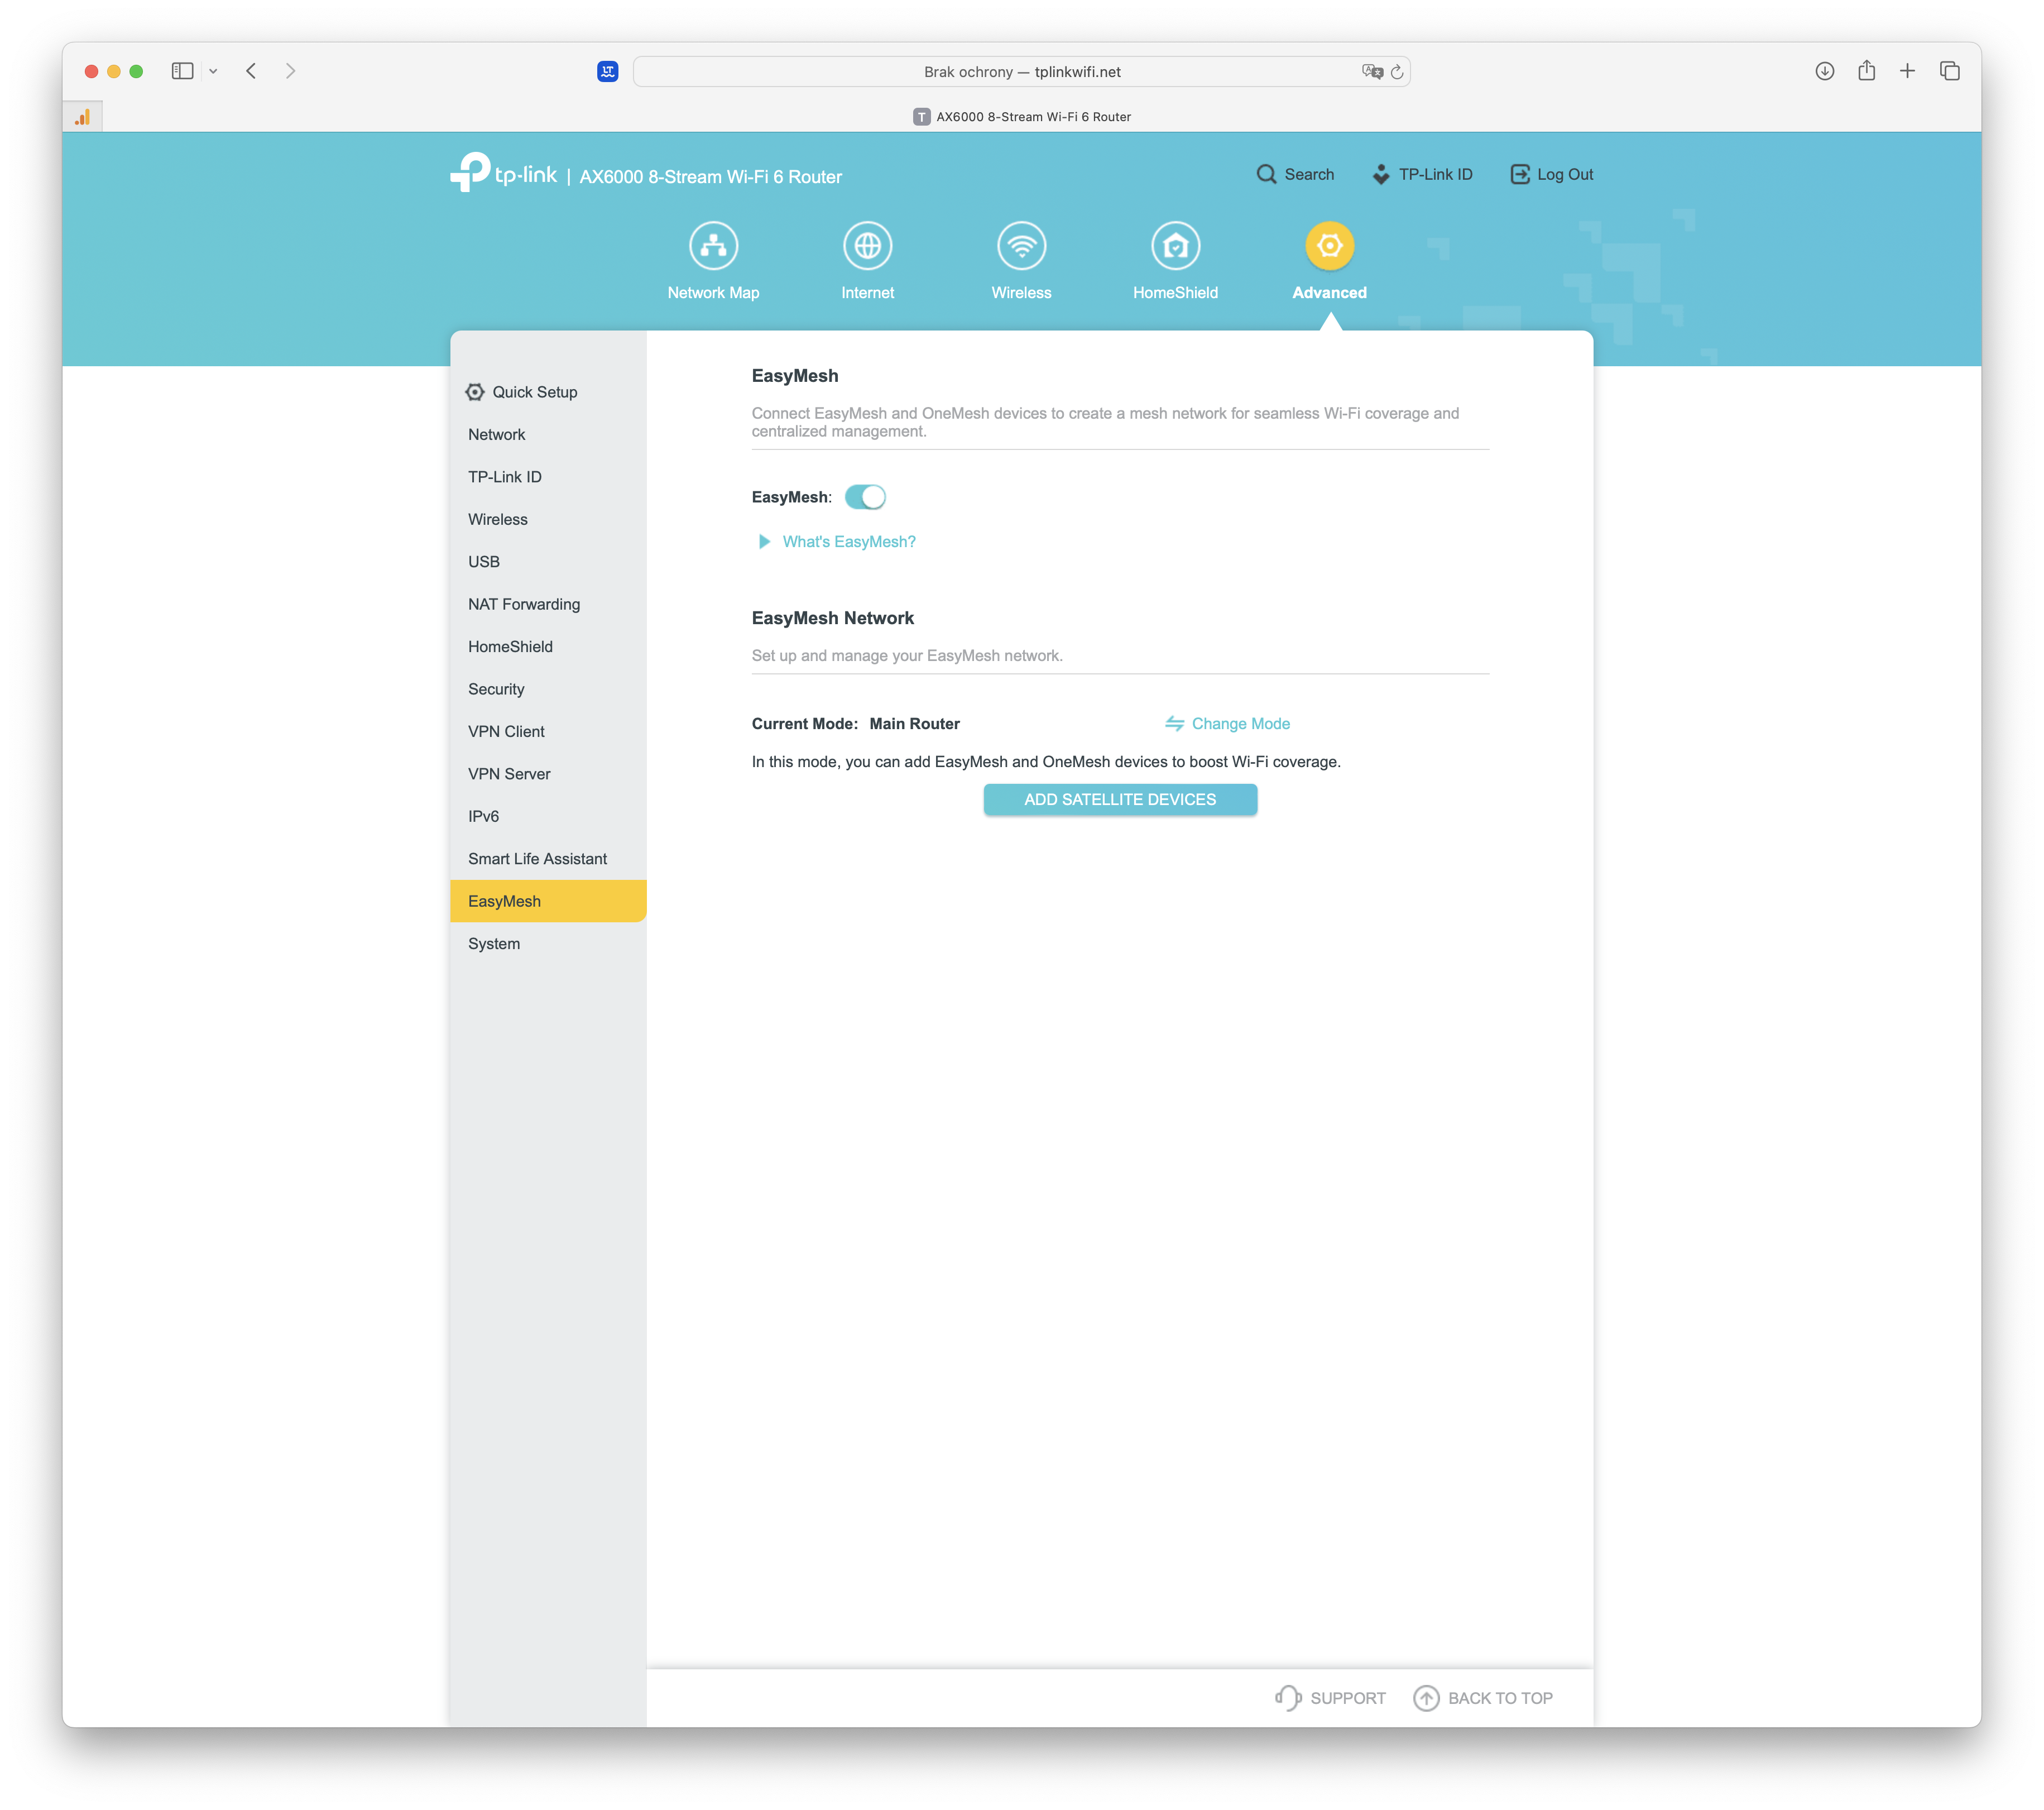Click Safari sidebar toggle icon

(182, 71)
